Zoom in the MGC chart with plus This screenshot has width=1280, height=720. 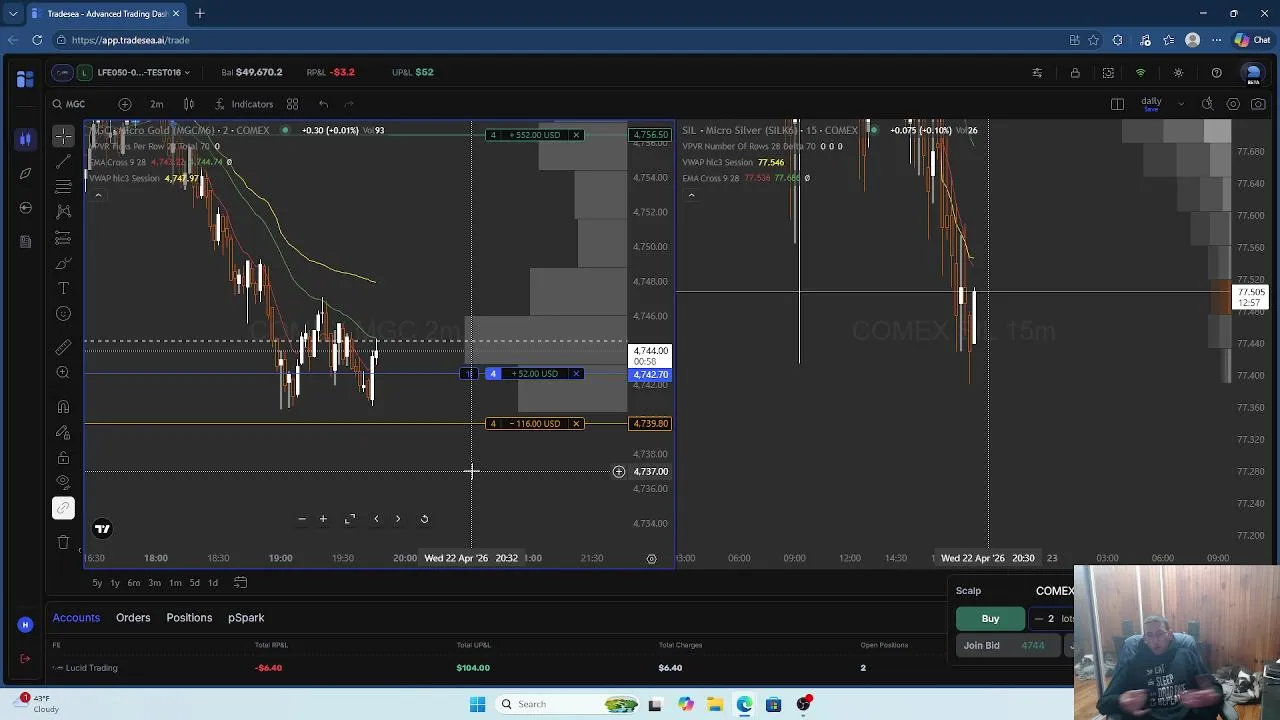323,519
